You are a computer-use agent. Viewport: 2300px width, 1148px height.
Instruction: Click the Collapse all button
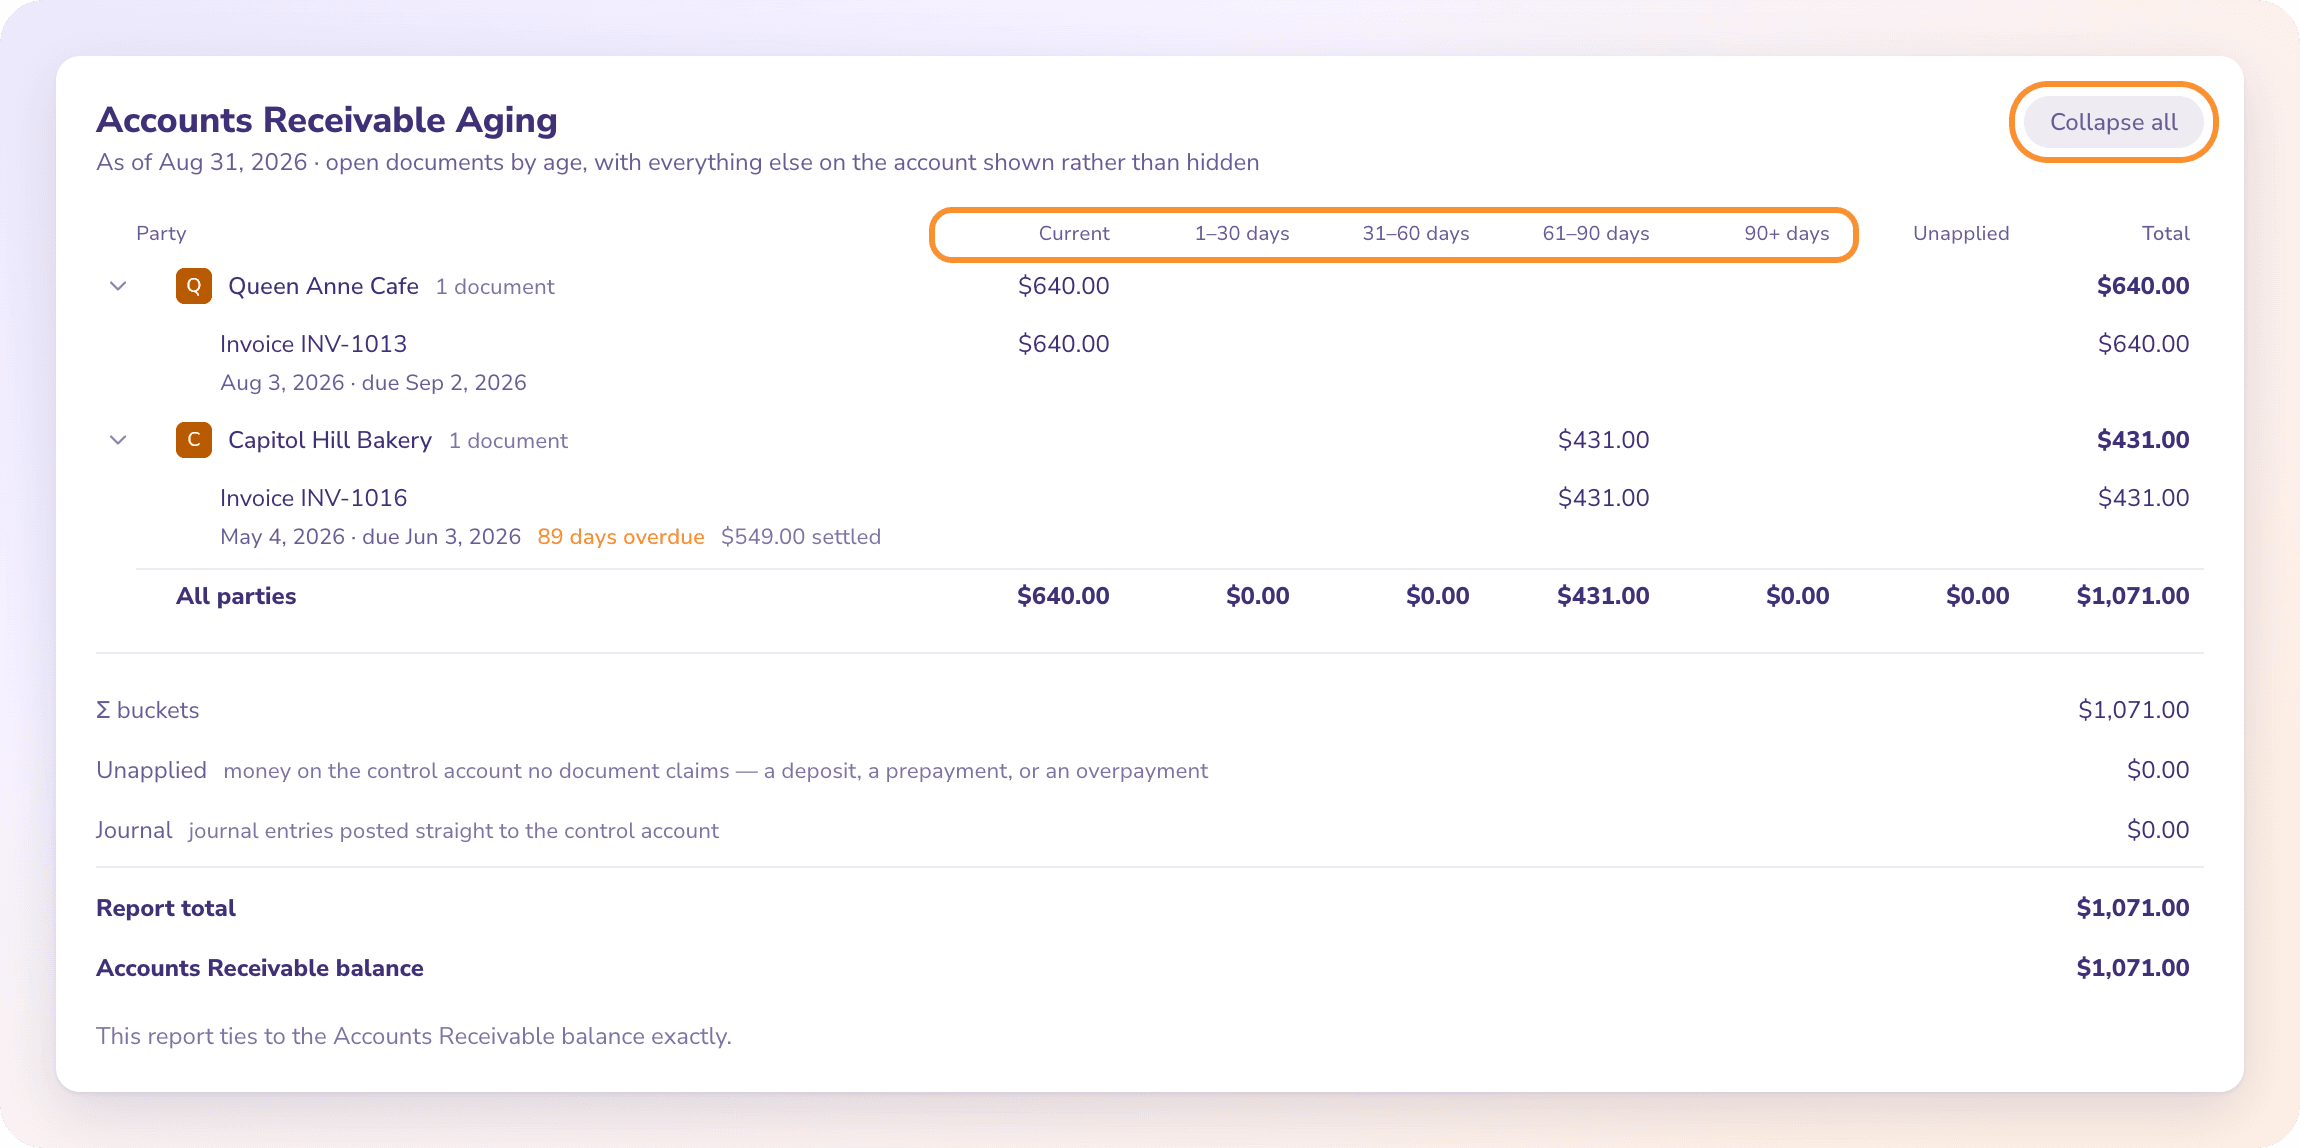pos(2113,122)
